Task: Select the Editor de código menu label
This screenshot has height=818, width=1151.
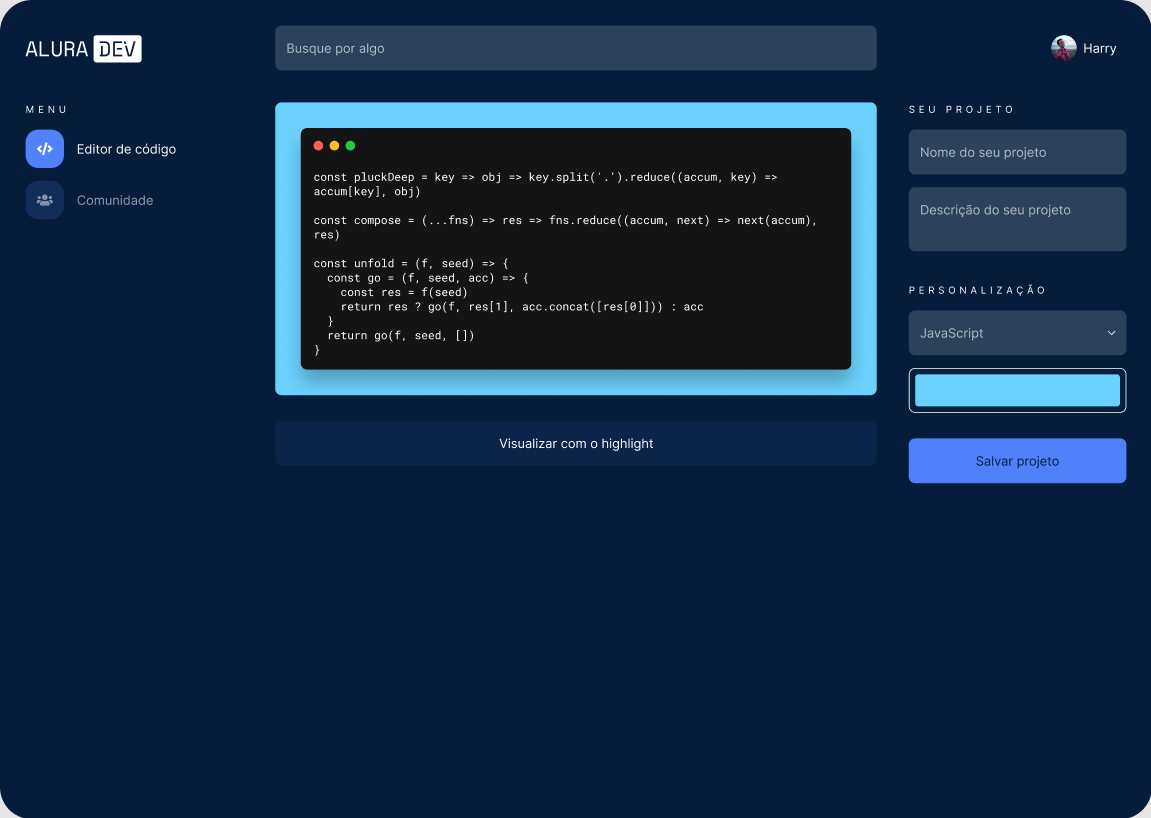Action: point(126,149)
